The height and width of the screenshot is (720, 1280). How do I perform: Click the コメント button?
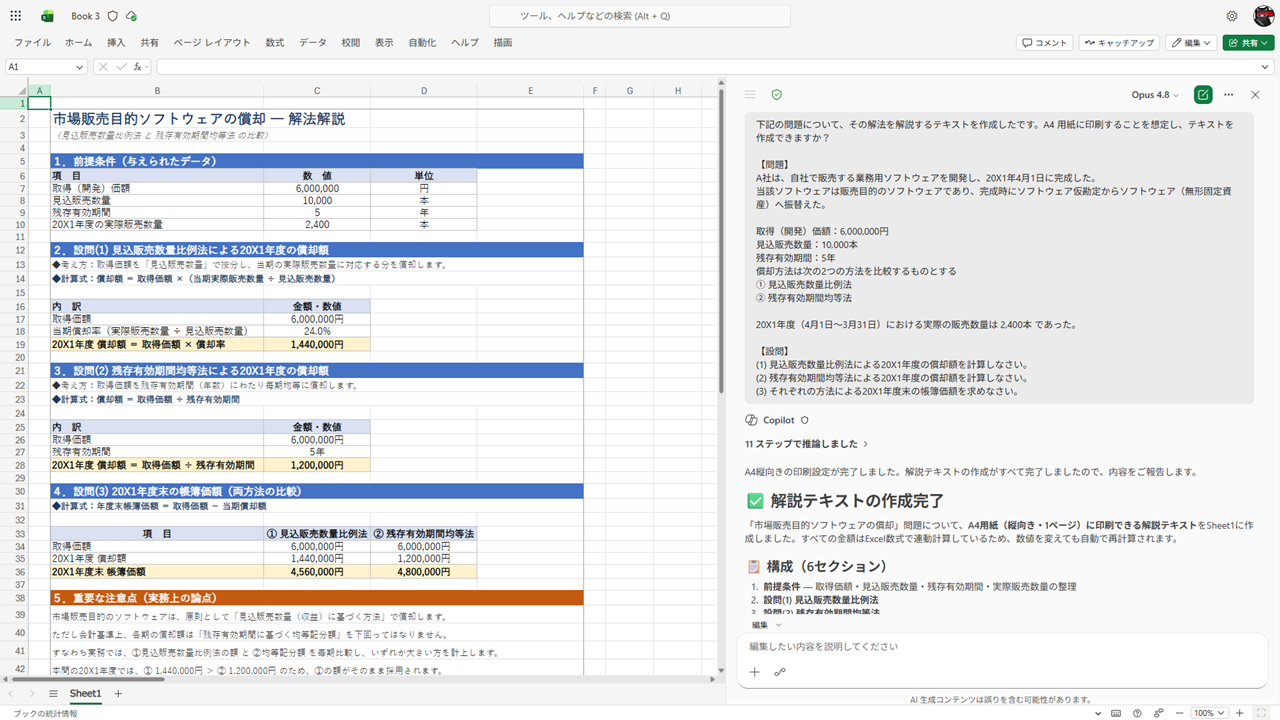(x=1044, y=43)
